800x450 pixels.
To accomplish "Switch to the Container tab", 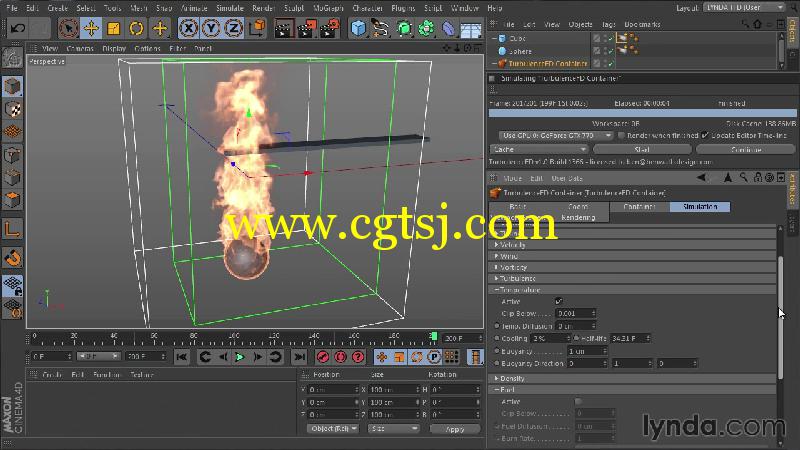I will pos(639,207).
